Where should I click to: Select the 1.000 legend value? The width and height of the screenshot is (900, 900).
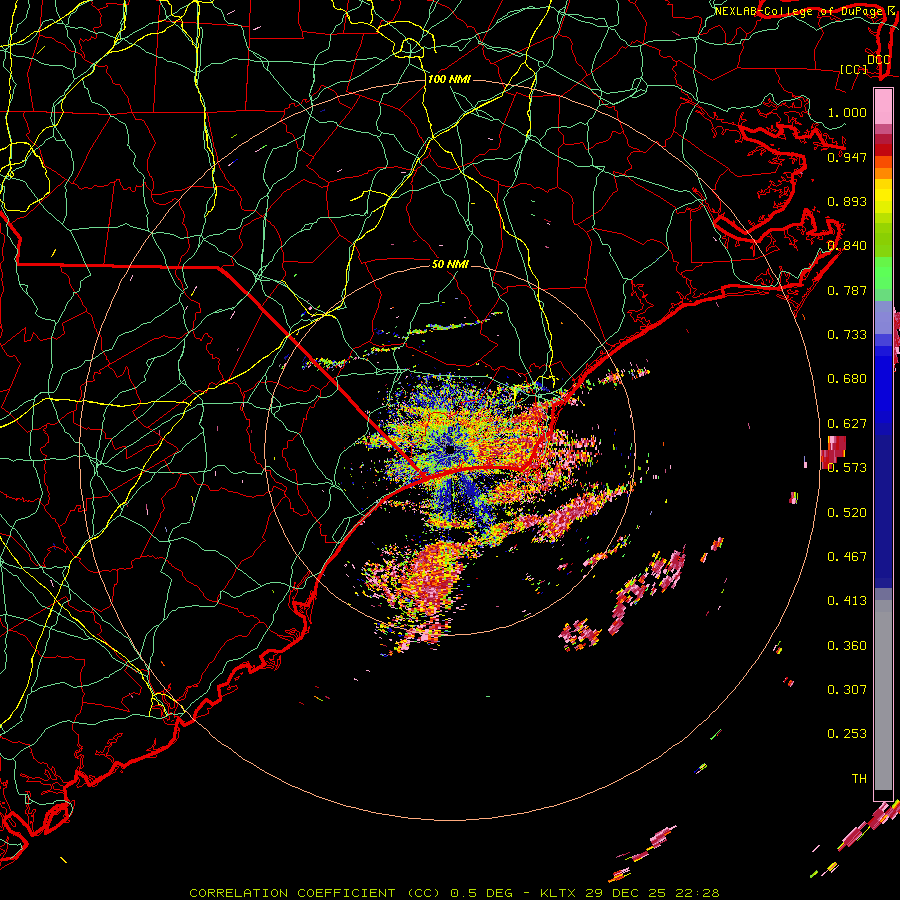847,112
